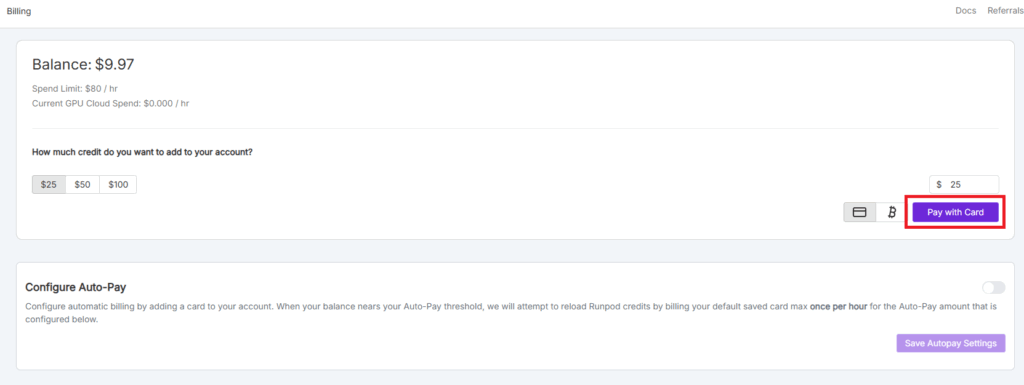This screenshot has width=1024, height=385.
Task: Enable the Configure Auto-Pay toggle switch
Action: [993, 288]
